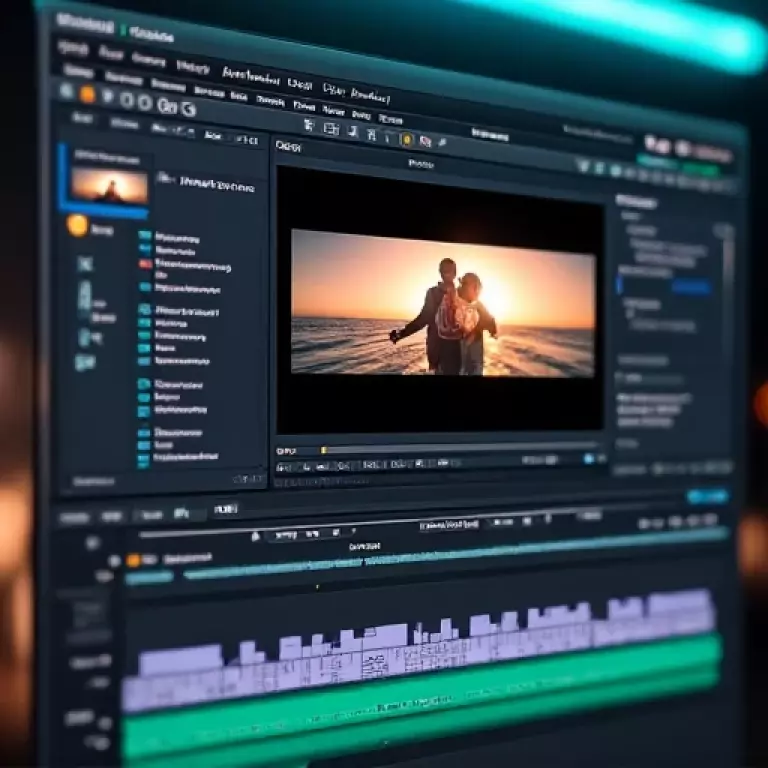Click the first teal file icon in the media list
Image resolution: width=768 pixels, height=768 pixels.
click(x=145, y=237)
